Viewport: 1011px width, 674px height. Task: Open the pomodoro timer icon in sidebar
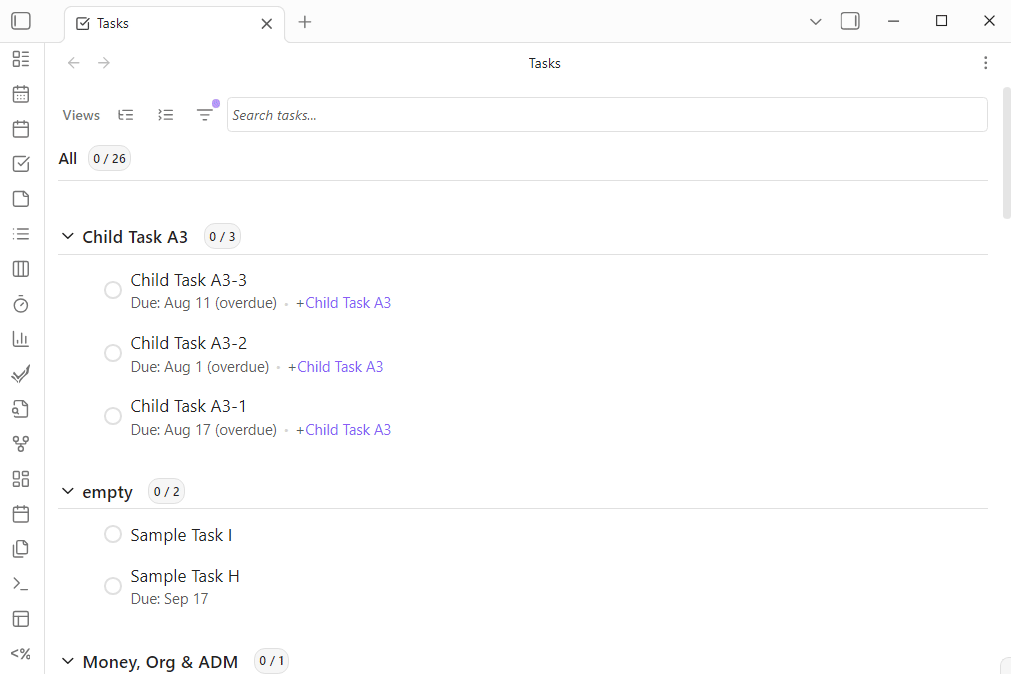pos(21,303)
